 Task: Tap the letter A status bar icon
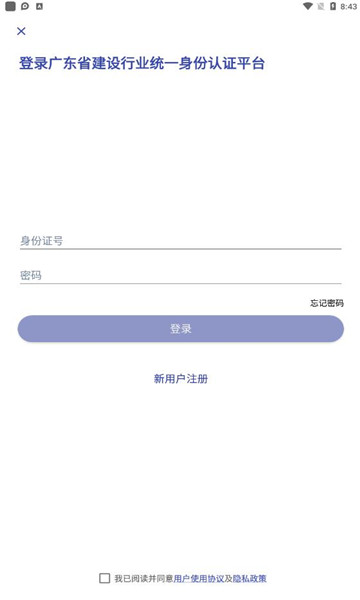[x=39, y=6]
